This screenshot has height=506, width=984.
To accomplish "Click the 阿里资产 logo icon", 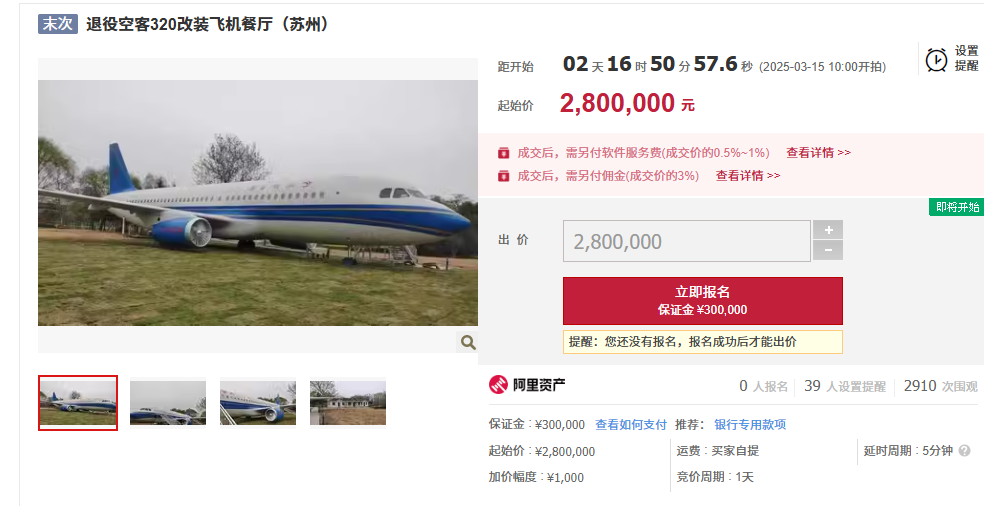I will pyautogui.click(x=498, y=385).
